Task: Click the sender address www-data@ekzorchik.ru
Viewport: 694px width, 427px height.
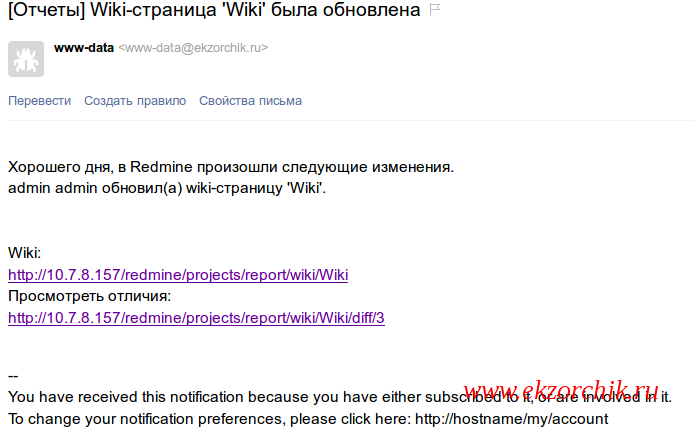Action: coord(193,48)
